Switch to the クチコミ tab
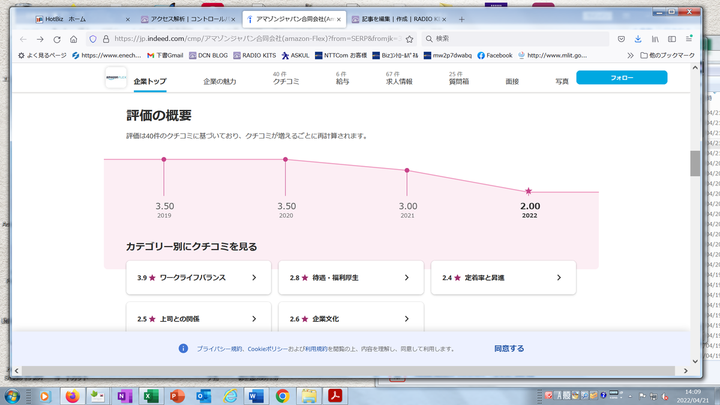This screenshot has height=405, width=720. 288,81
